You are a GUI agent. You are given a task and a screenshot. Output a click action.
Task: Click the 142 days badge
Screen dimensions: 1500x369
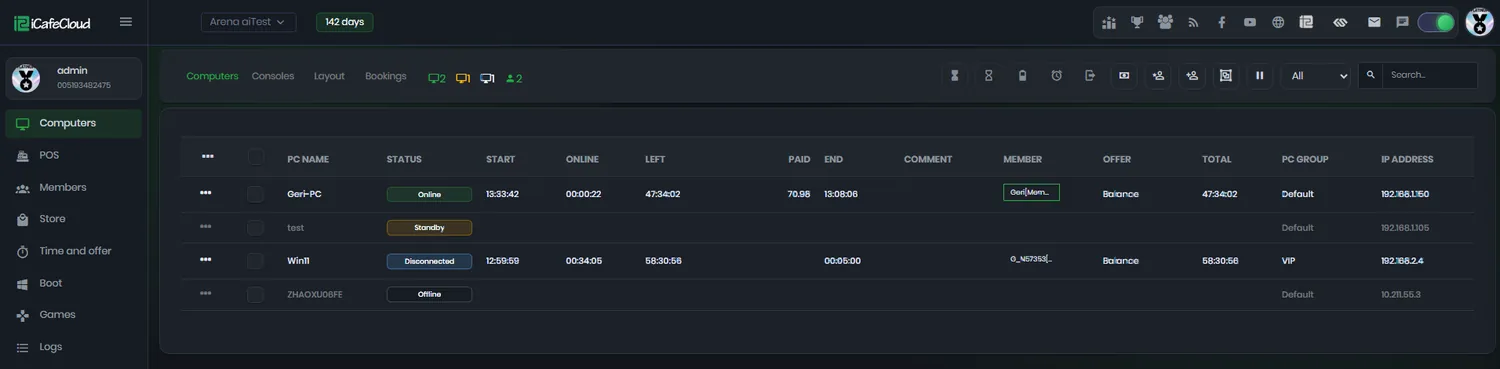click(345, 22)
